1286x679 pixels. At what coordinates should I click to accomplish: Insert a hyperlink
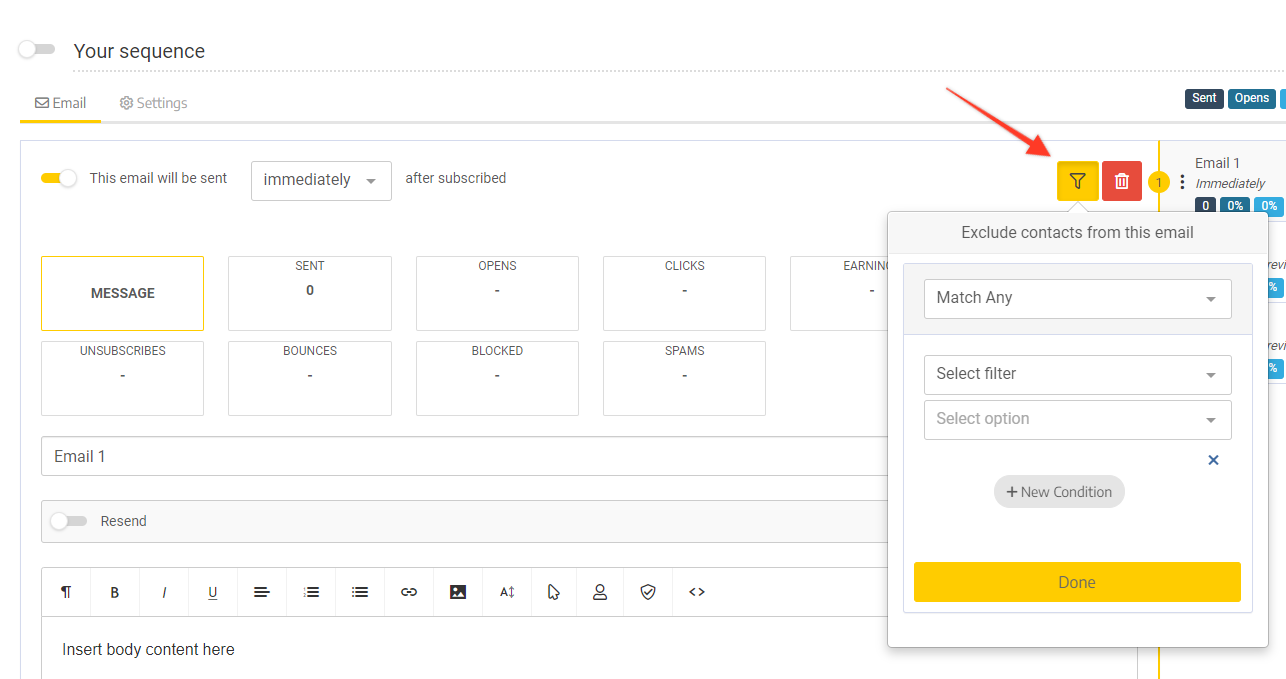tap(409, 592)
